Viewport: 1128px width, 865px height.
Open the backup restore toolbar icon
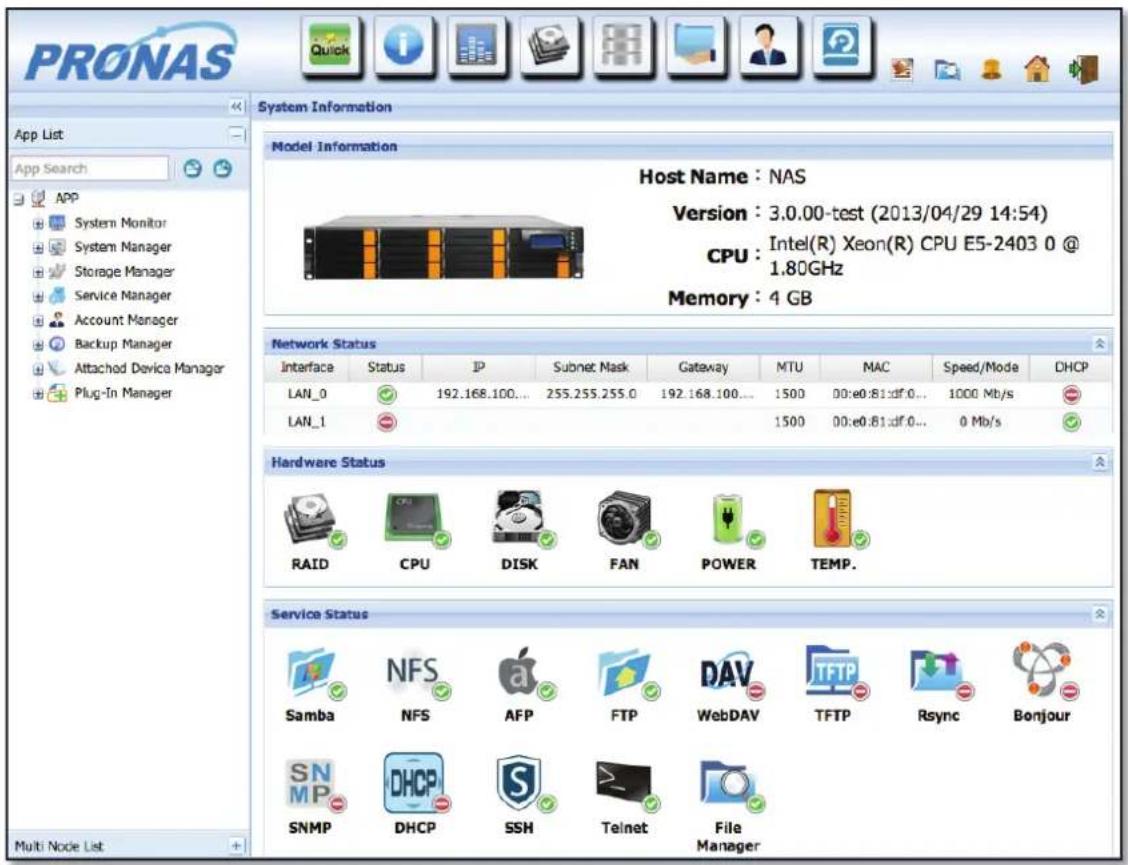tap(842, 46)
